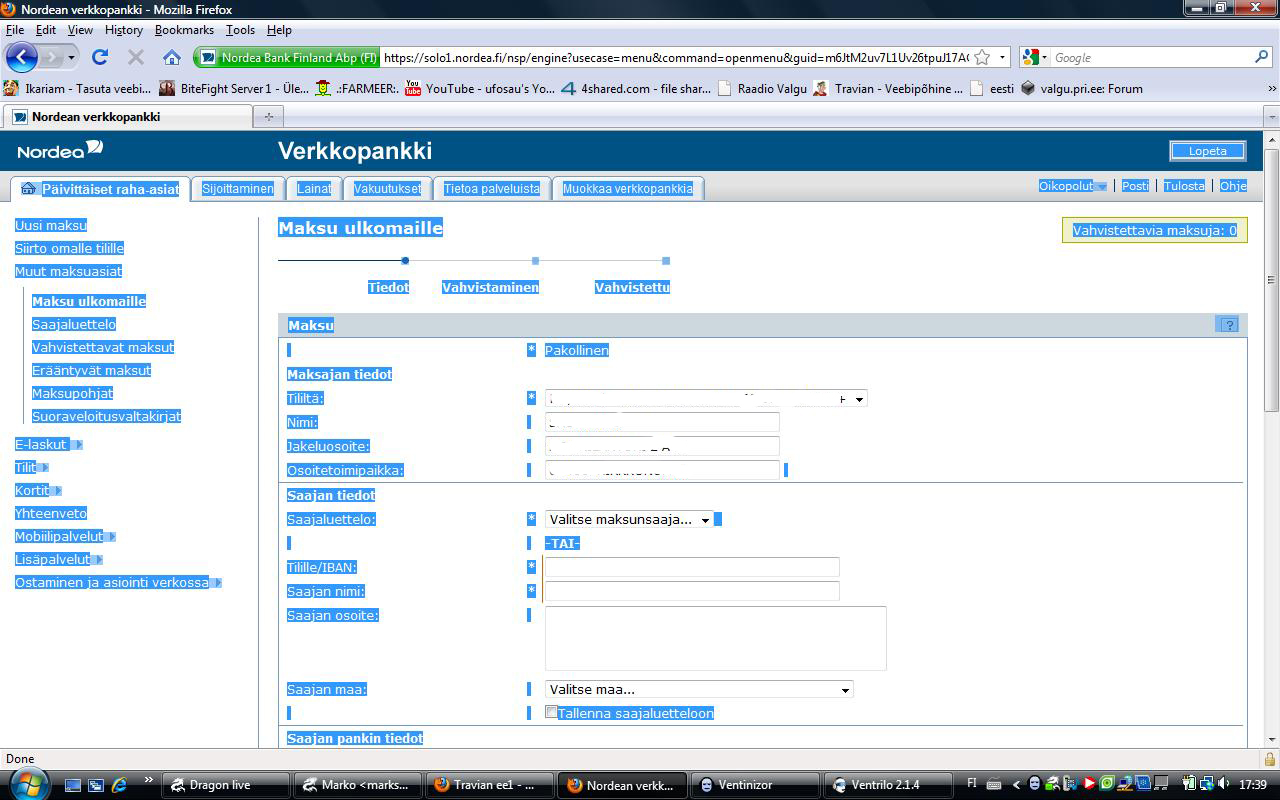This screenshot has height=800, width=1280.
Task: Open the Firefox home page icon
Action: point(172,57)
